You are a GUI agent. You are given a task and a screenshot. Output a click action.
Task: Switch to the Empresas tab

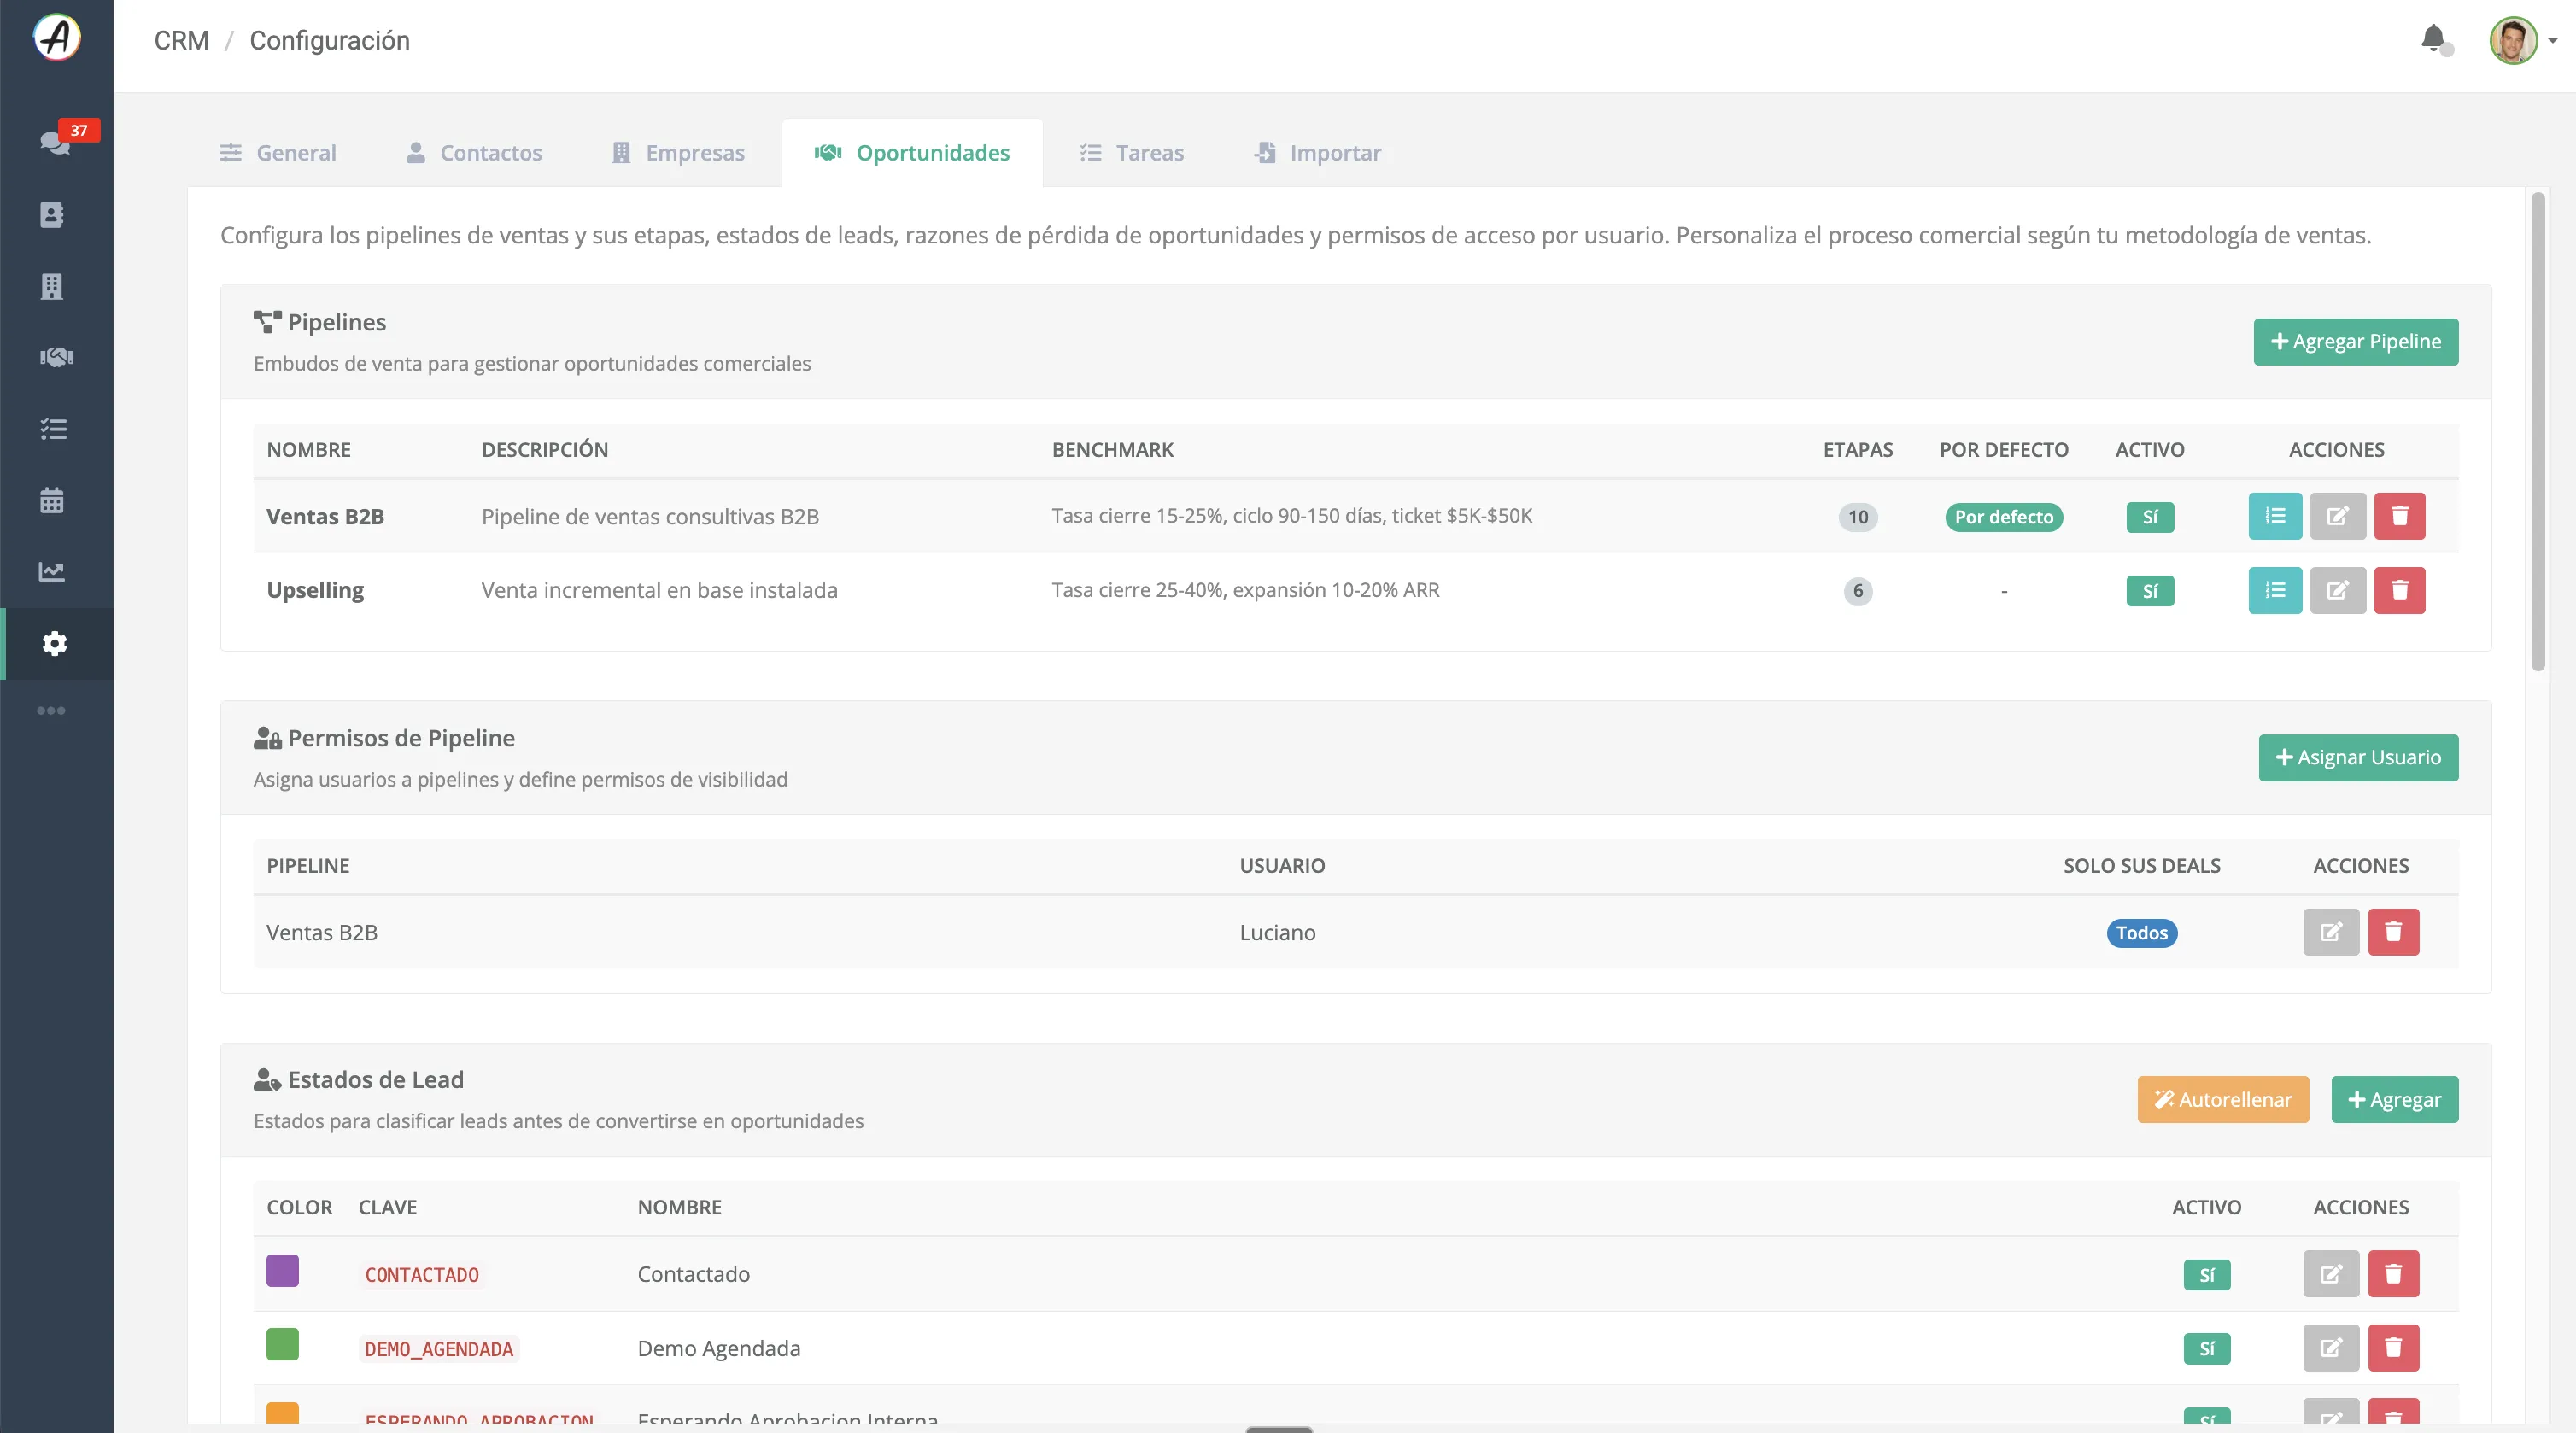(678, 153)
